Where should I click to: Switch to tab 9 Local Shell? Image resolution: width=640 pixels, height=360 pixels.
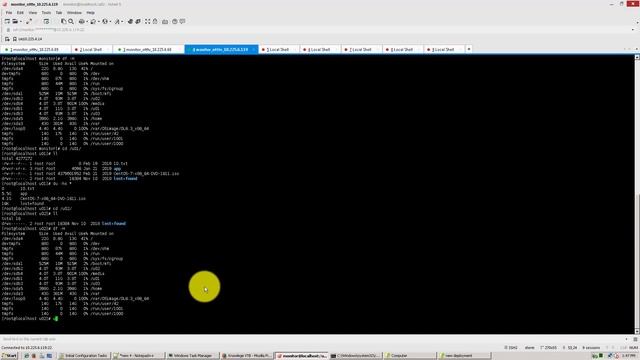coord(443,49)
